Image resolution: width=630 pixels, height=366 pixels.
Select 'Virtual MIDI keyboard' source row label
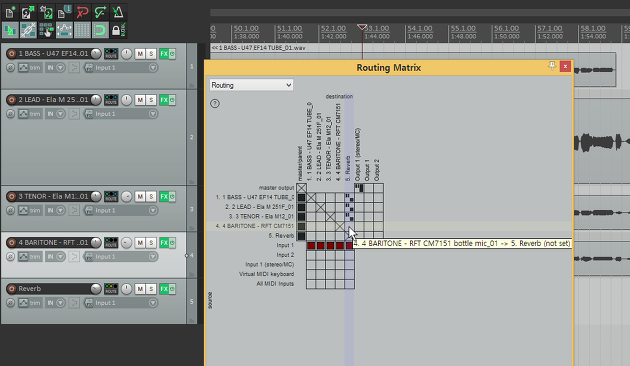(x=267, y=274)
